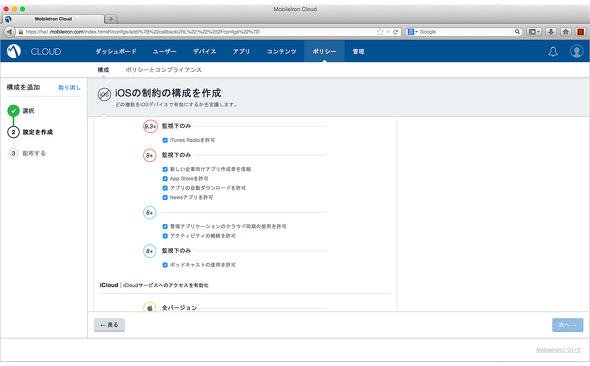
Task: Open the URL history dropdown arrow in the address bar
Action: (388, 32)
